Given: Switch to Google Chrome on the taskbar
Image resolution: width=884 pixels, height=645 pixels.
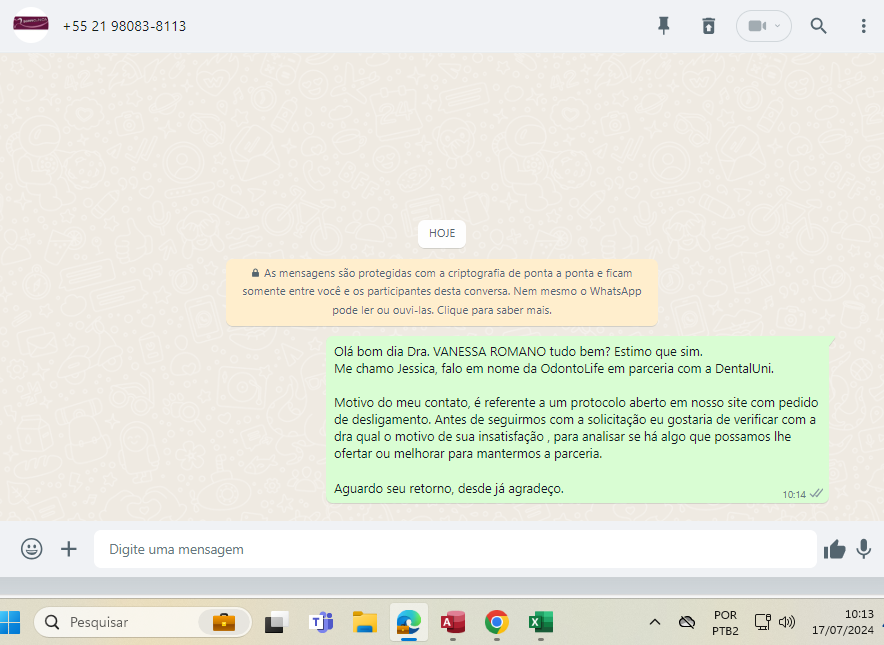Looking at the screenshot, I should point(497,622).
